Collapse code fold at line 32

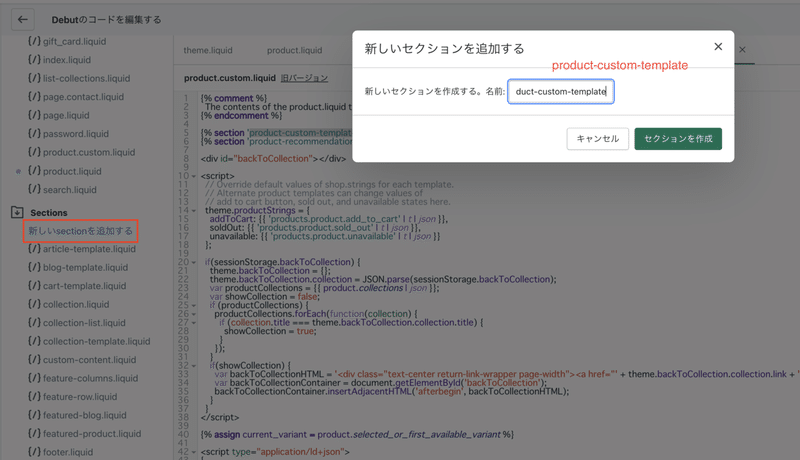(x=194, y=366)
